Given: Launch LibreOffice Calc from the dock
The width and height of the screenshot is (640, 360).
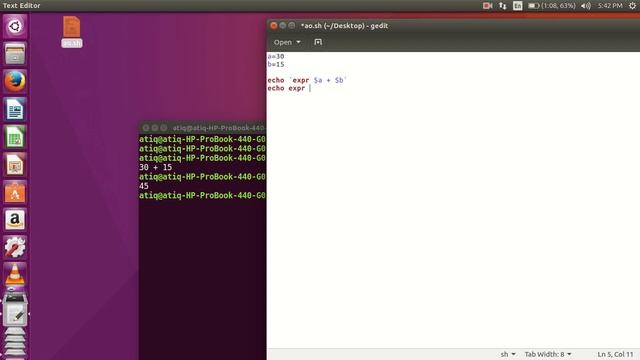Looking at the screenshot, I should pyautogui.click(x=15, y=137).
